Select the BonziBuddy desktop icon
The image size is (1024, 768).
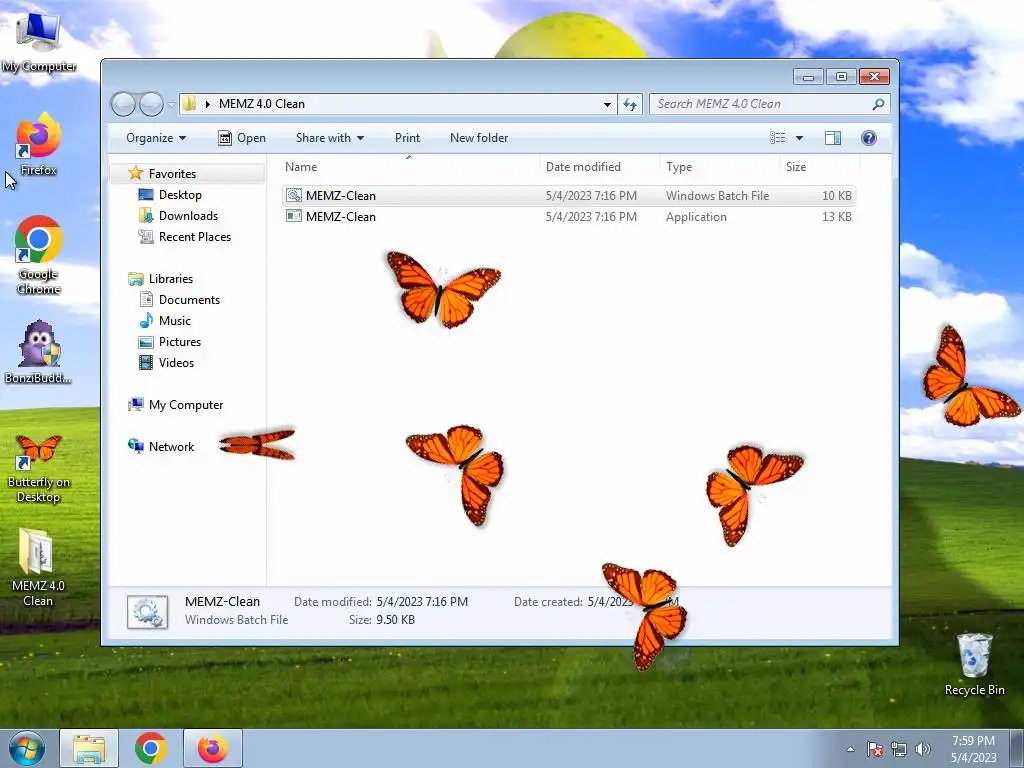coord(39,353)
